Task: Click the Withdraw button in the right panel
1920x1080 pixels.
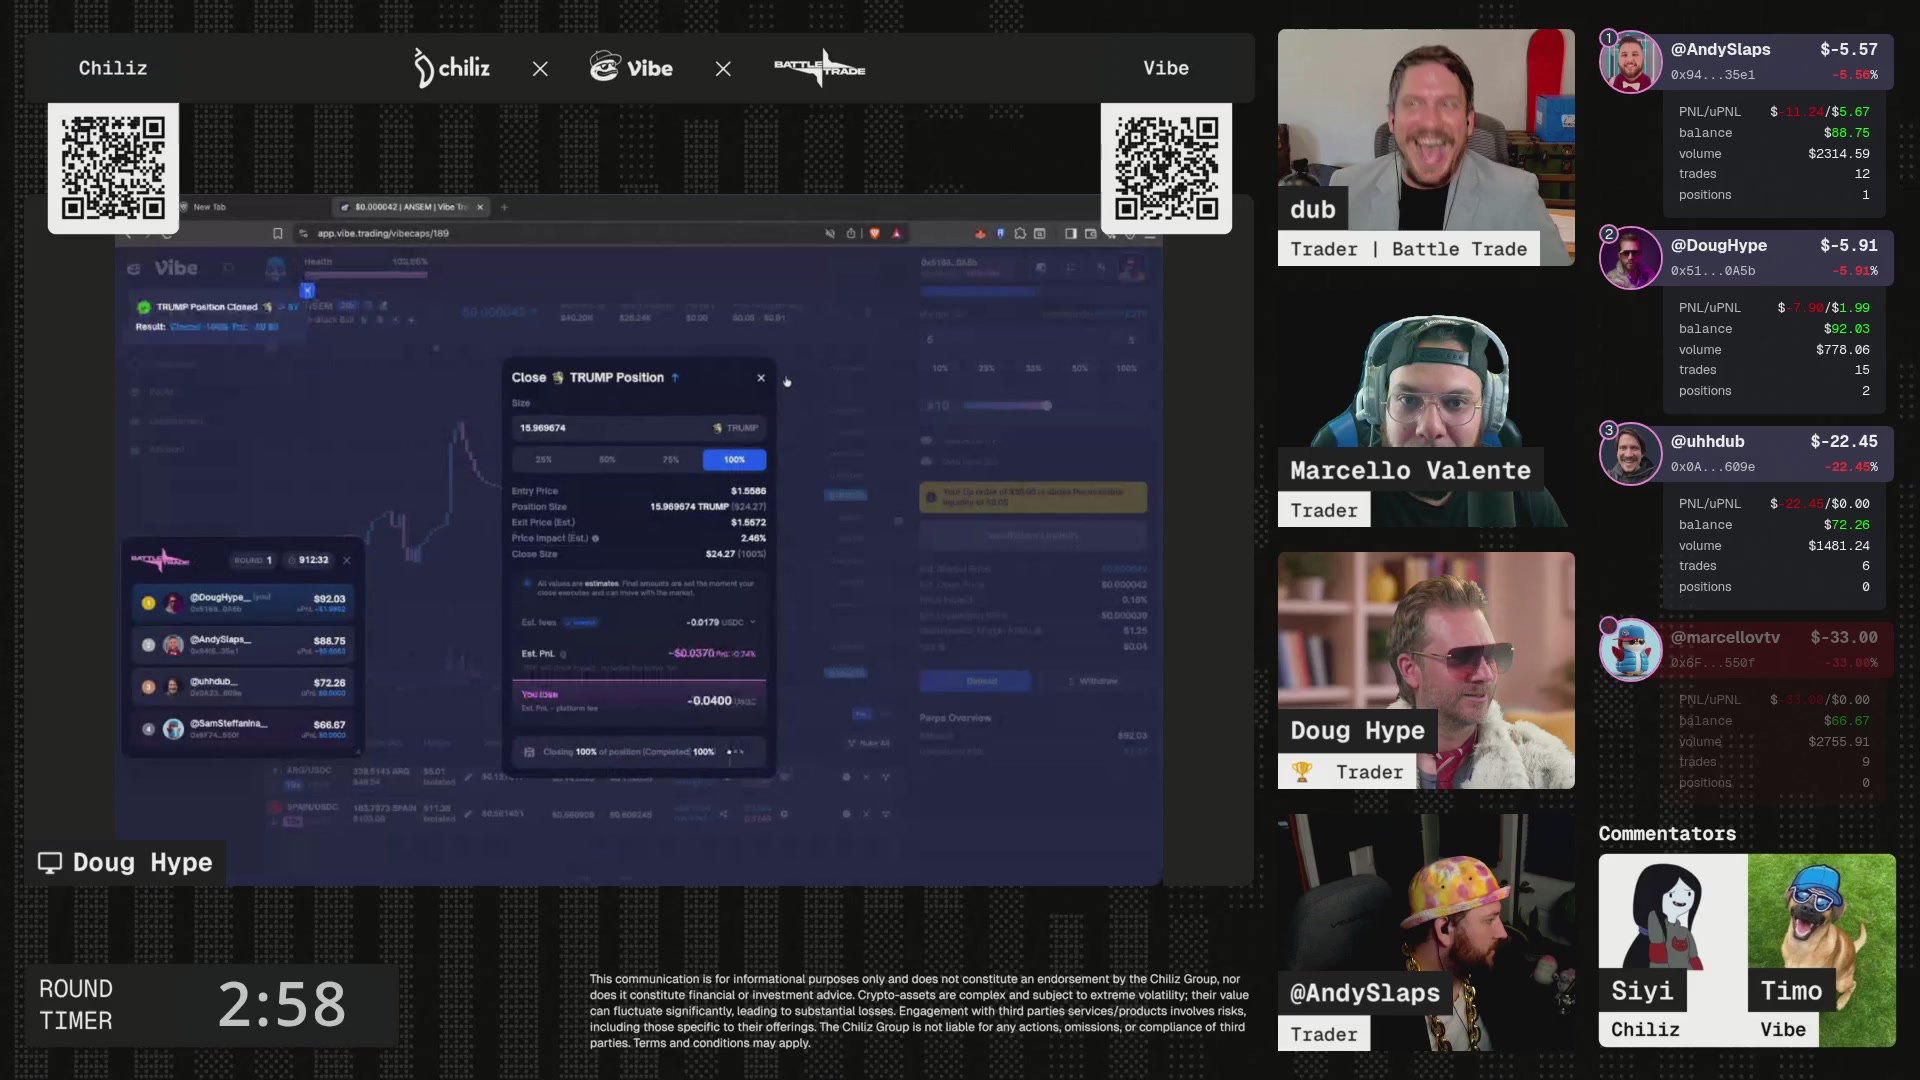Action: [1093, 681]
